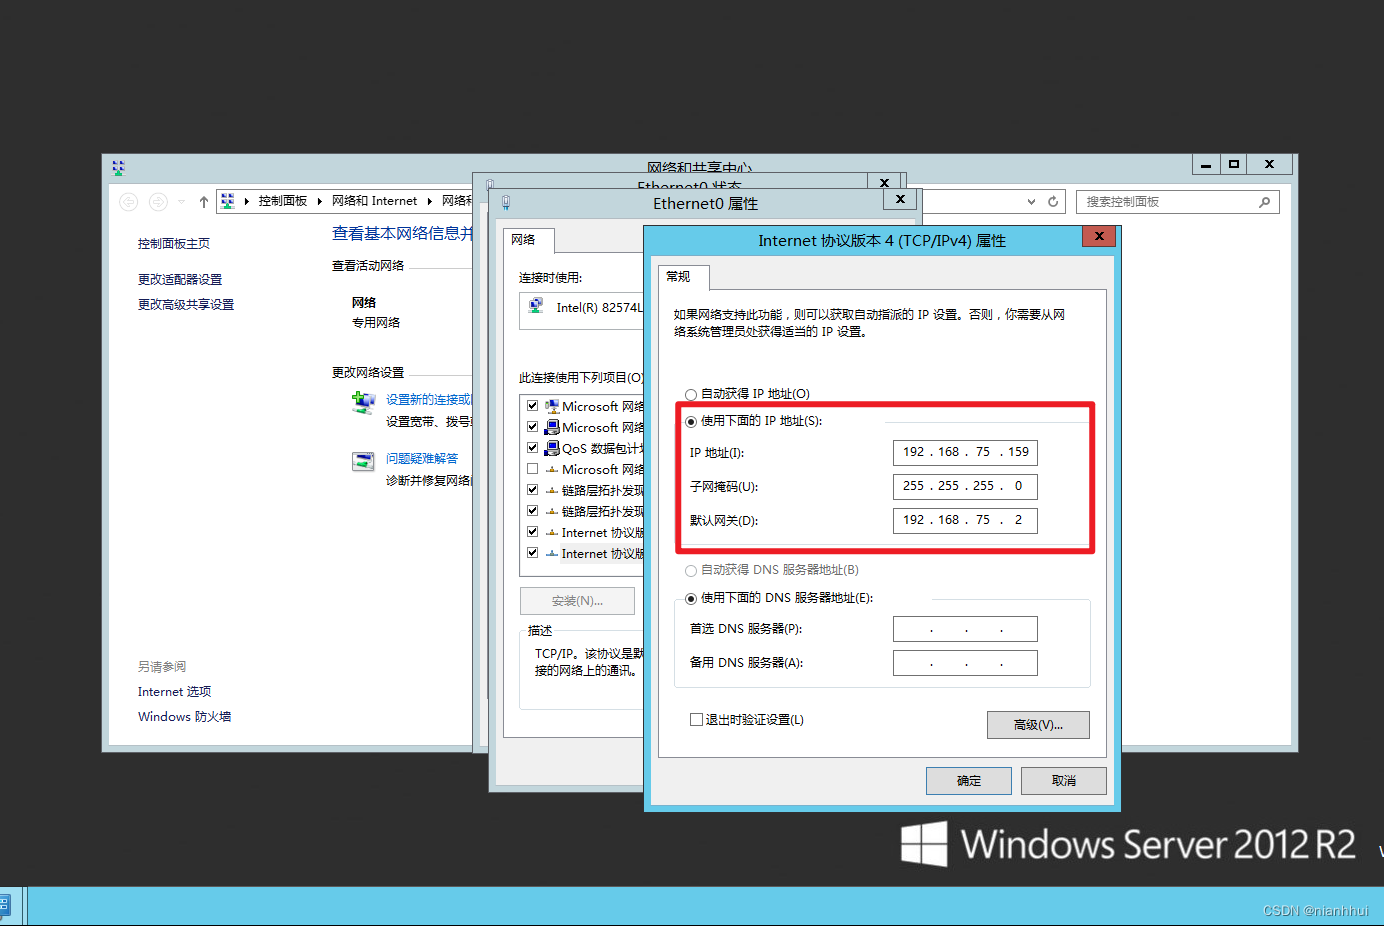Go back with the Control Panel back arrow

[x=128, y=202]
